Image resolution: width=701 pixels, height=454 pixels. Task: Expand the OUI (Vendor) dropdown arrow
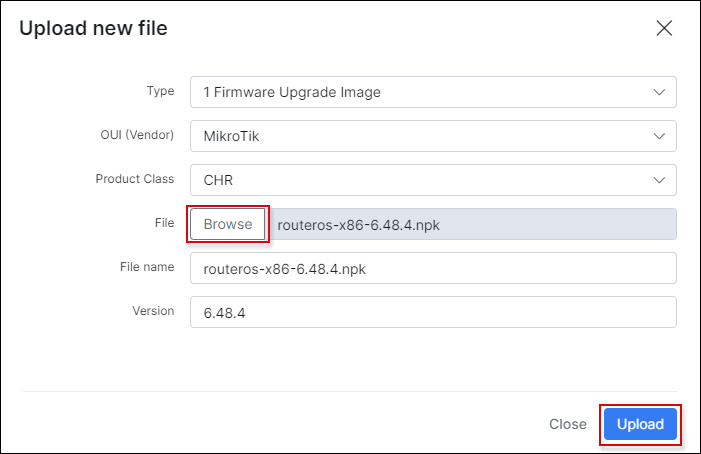tap(658, 136)
